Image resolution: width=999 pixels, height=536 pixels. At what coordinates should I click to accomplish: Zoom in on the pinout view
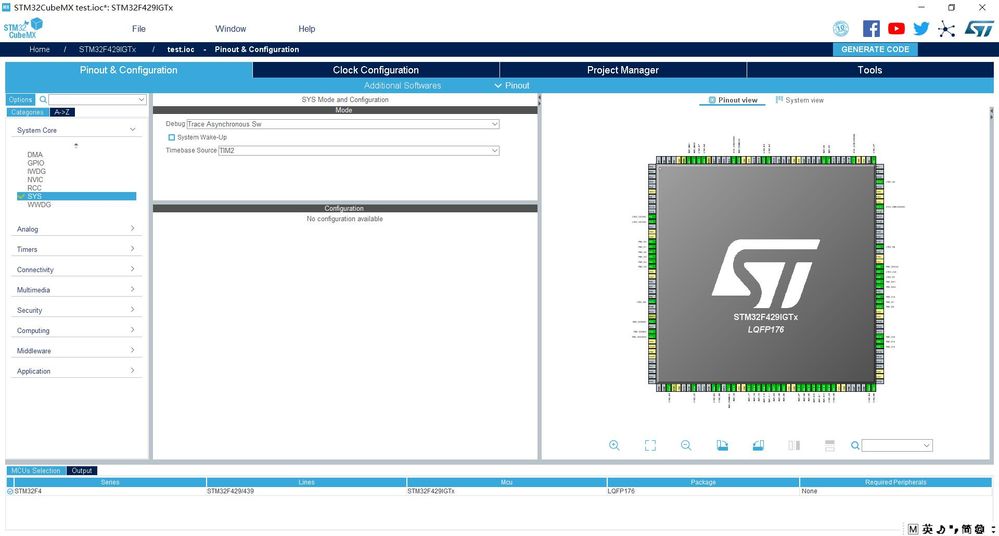click(614, 445)
